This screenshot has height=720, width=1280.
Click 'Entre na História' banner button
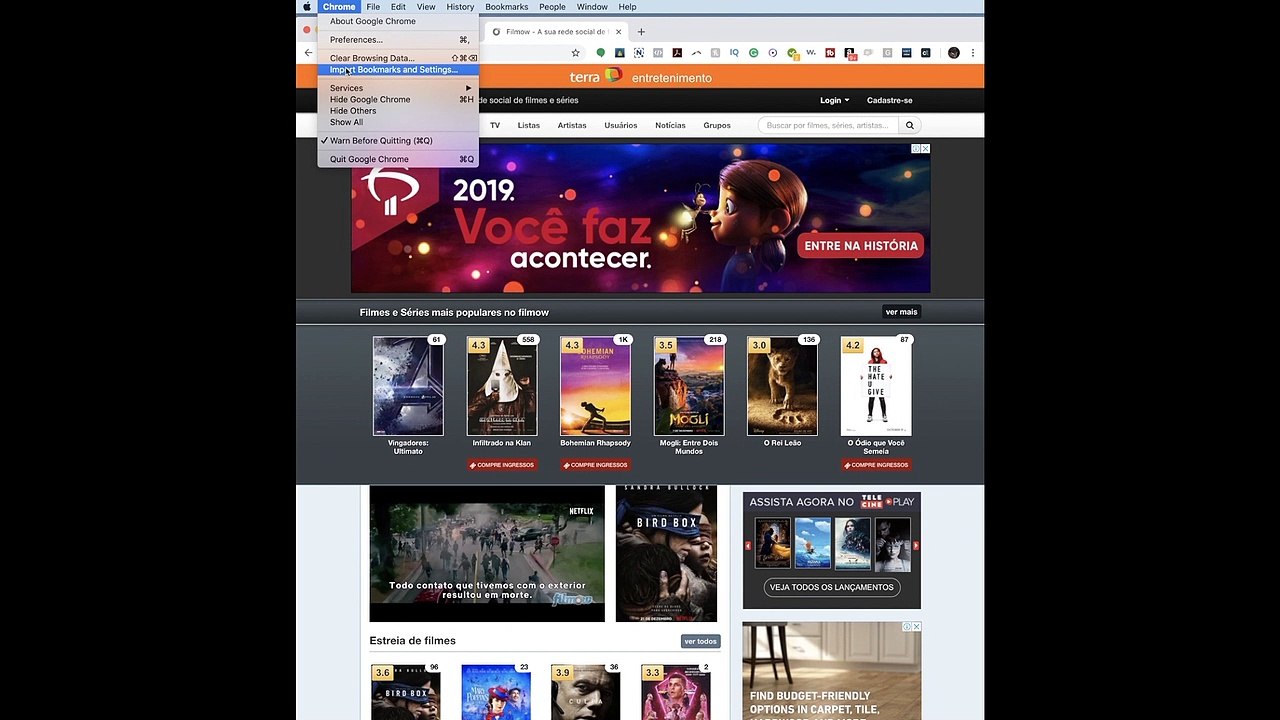tap(861, 246)
